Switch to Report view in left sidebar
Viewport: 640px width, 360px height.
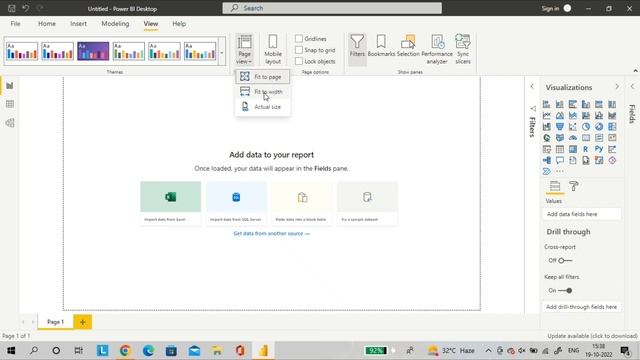click(x=10, y=86)
